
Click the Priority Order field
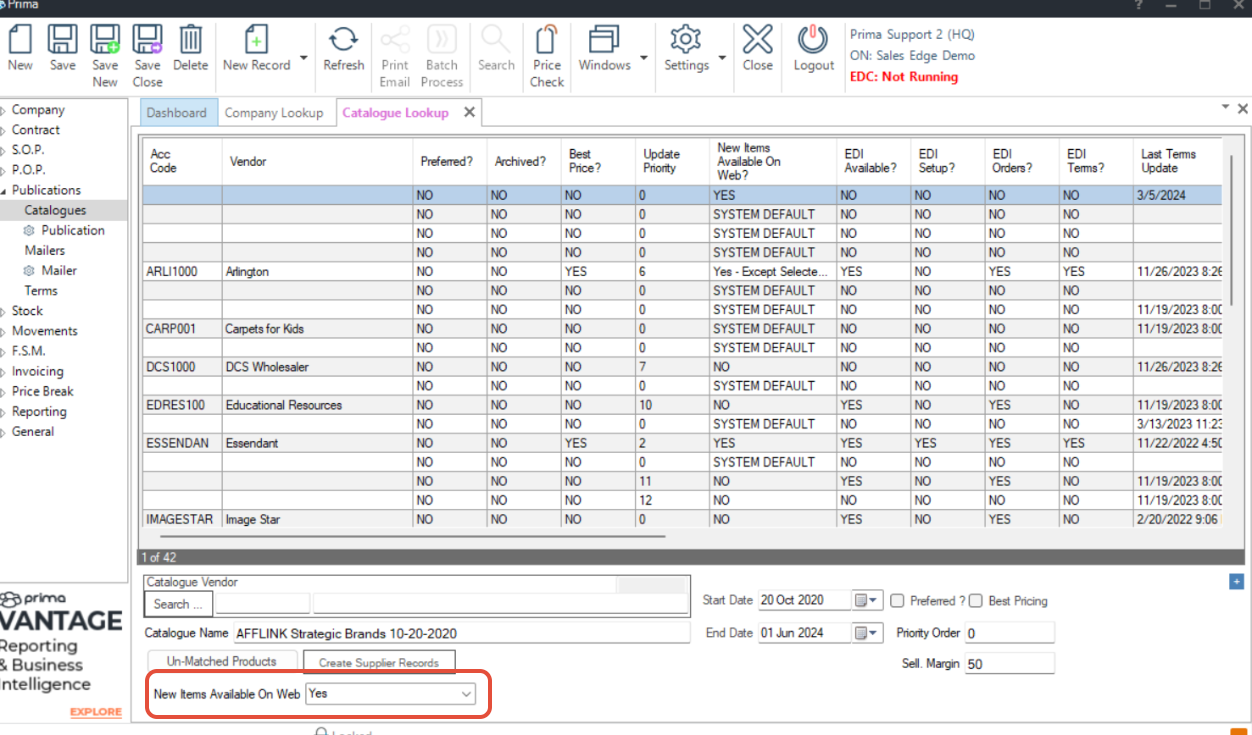point(1009,633)
